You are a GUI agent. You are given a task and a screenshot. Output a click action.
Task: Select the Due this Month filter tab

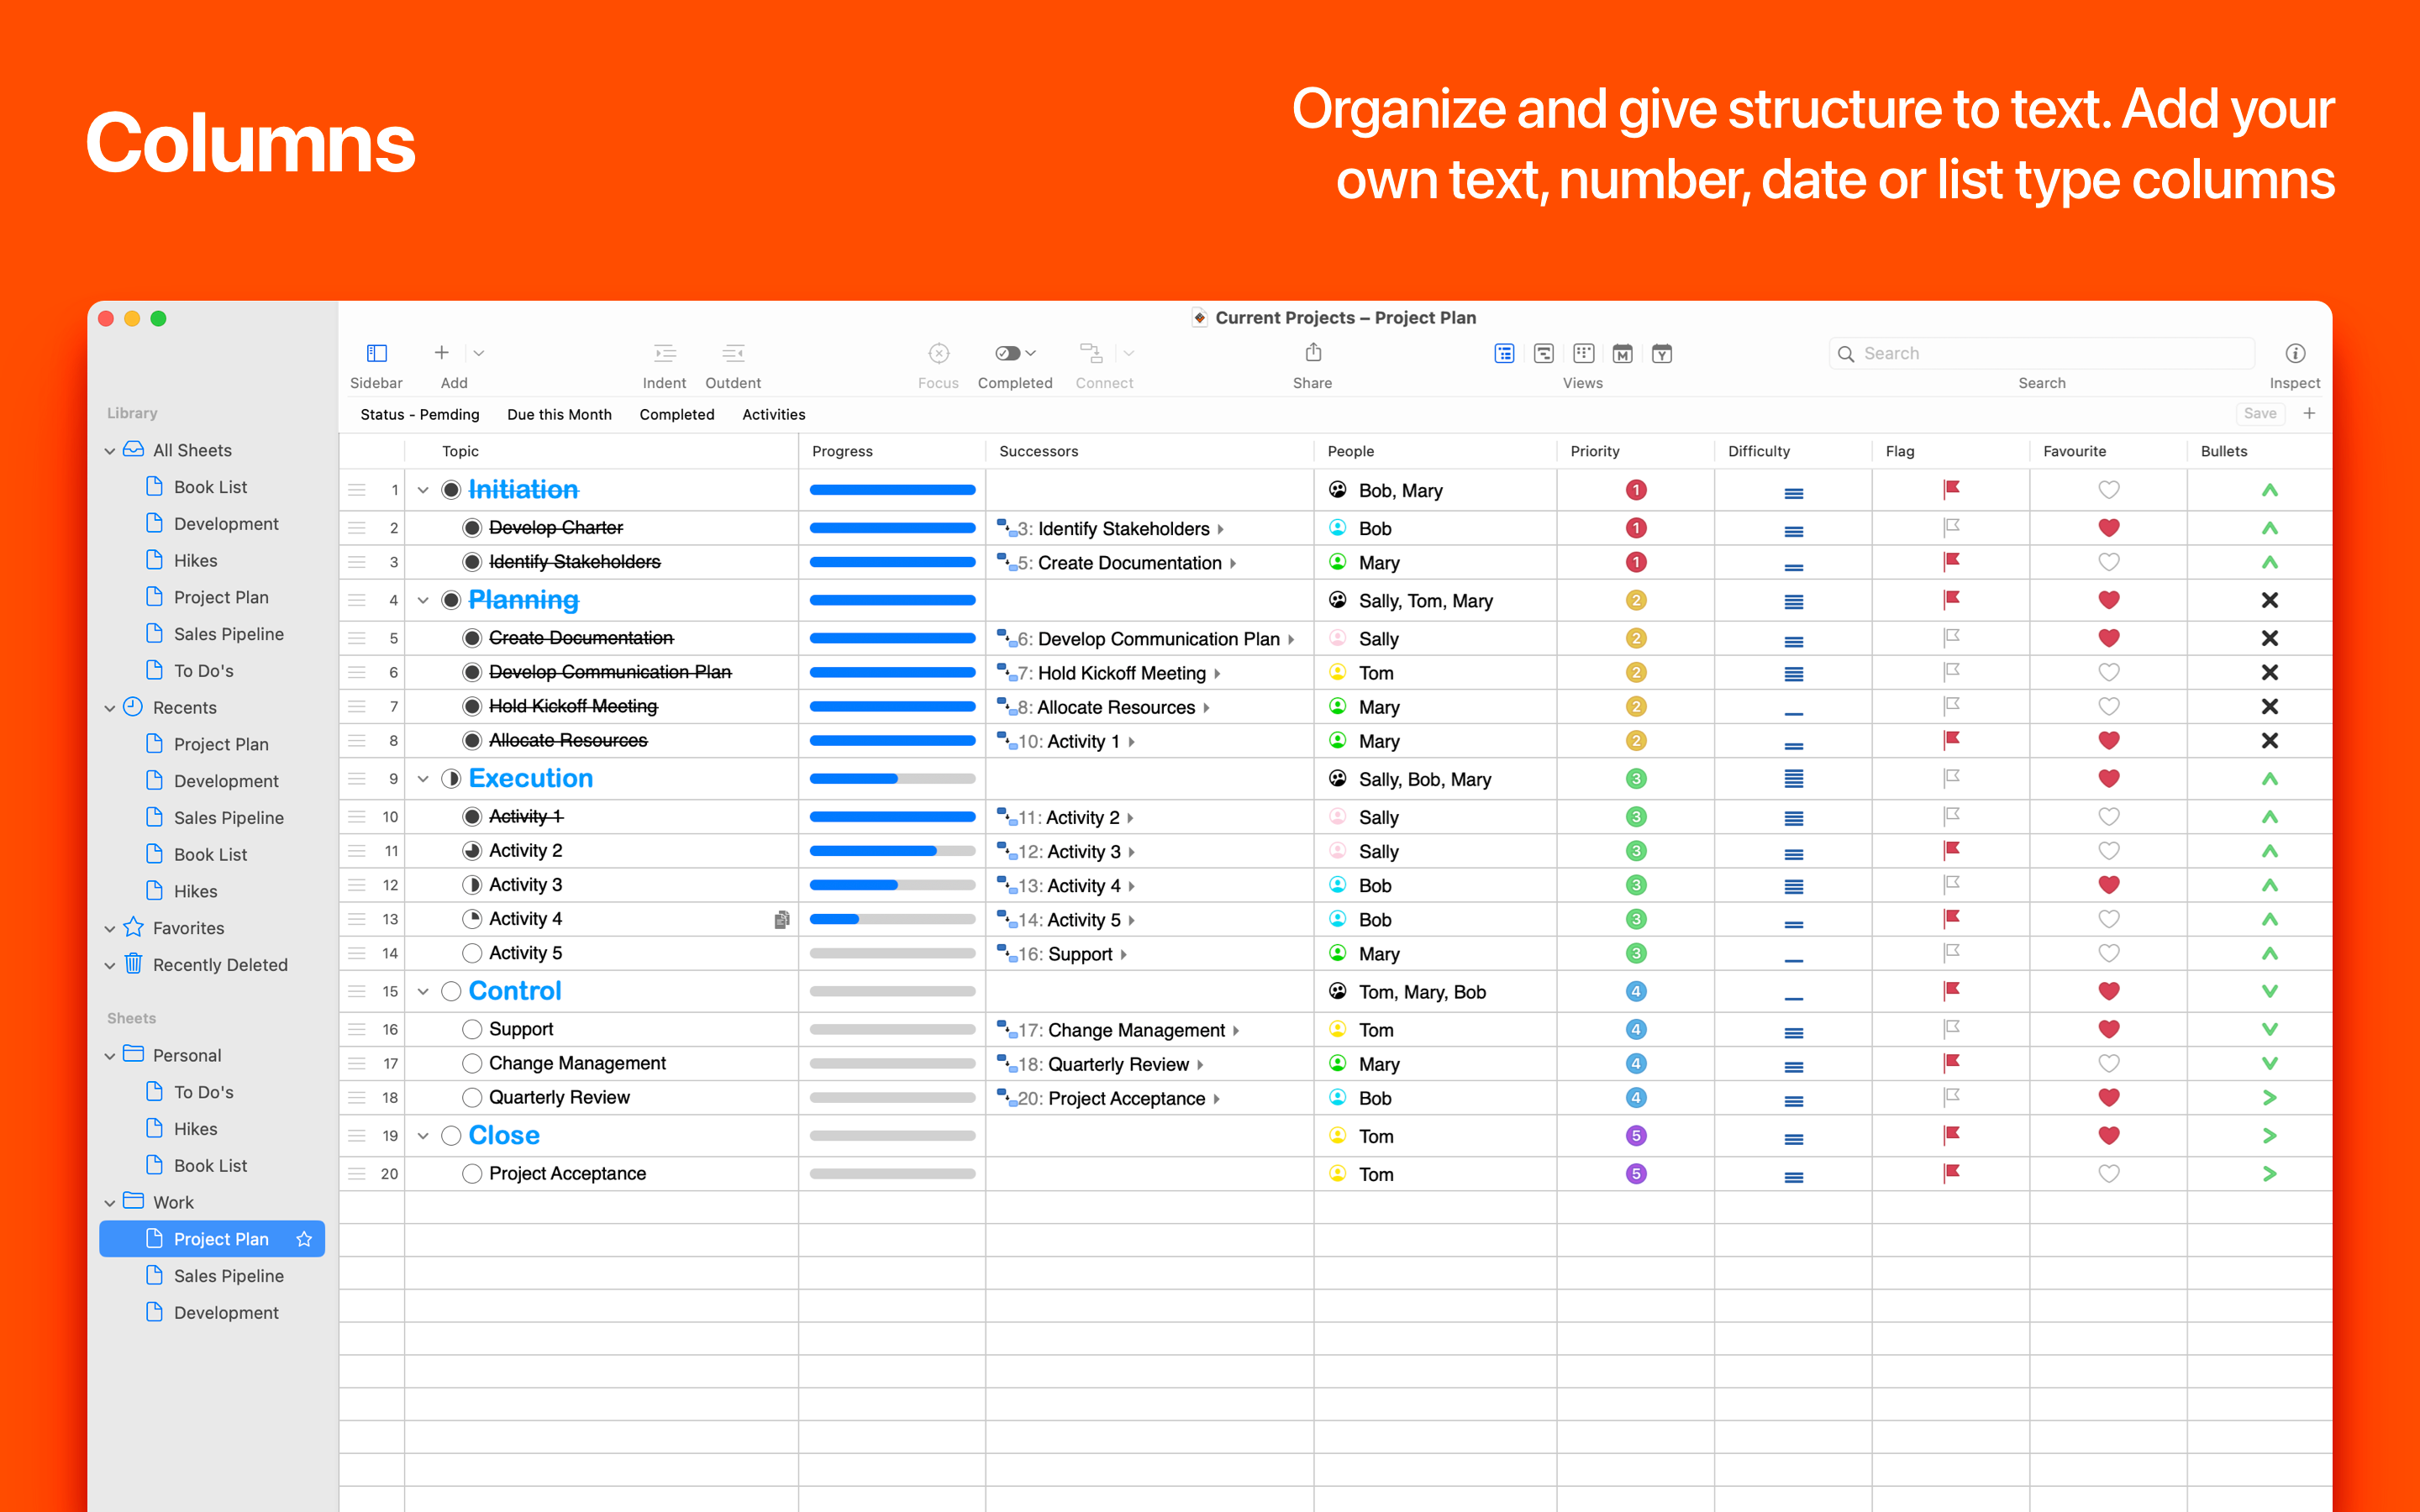[559, 414]
